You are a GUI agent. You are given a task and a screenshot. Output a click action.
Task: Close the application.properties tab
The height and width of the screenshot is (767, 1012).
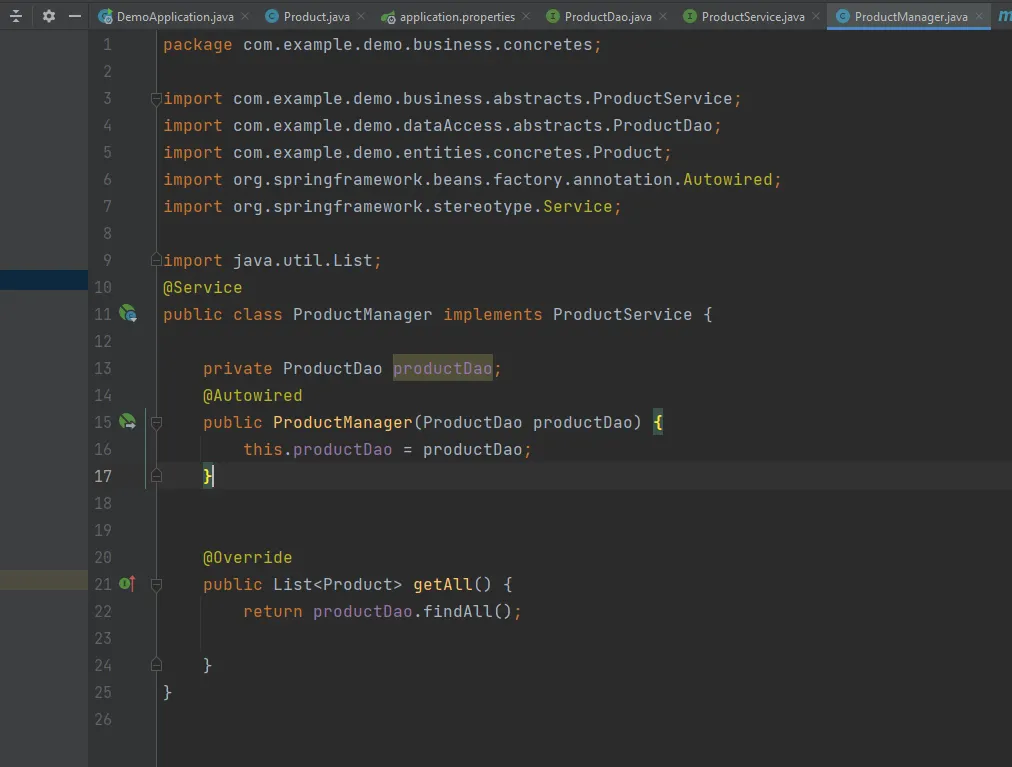pos(526,16)
